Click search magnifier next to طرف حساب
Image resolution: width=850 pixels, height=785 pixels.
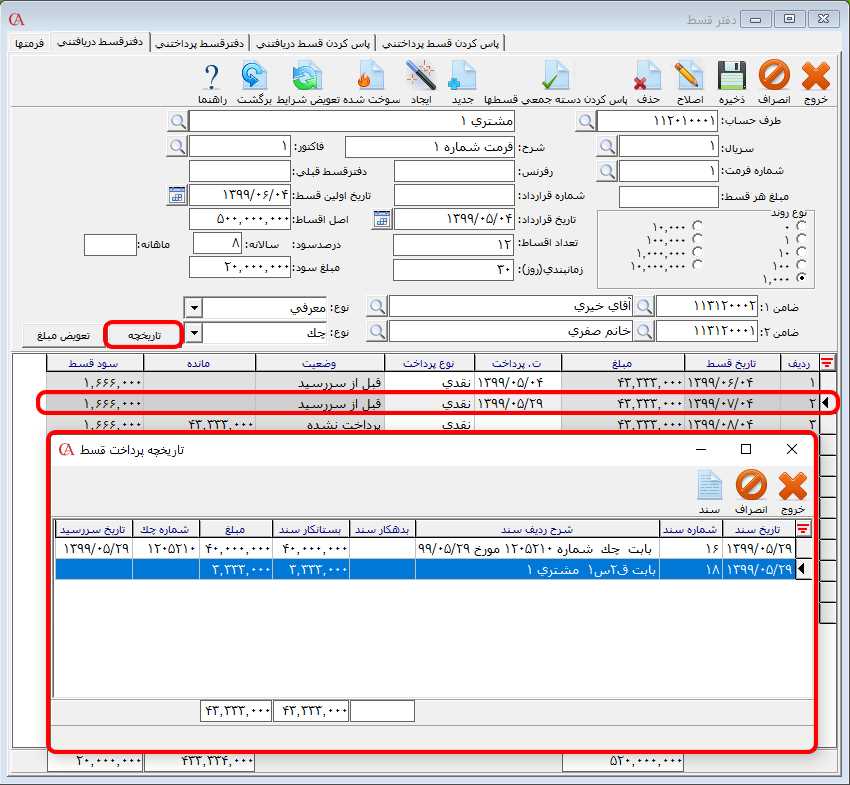click(586, 121)
